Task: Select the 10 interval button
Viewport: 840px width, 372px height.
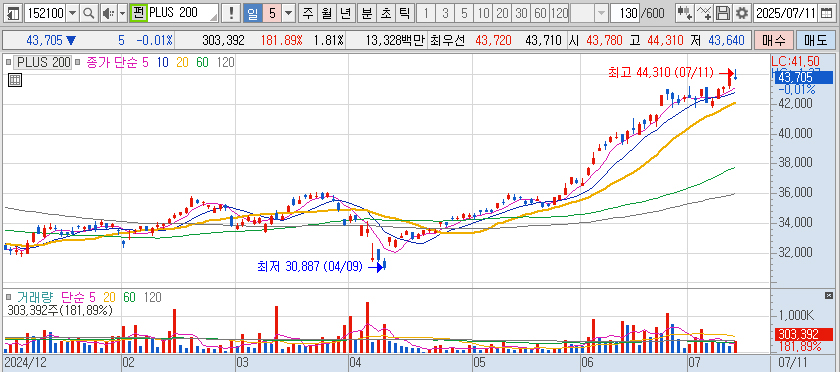Action: (483, 13)
